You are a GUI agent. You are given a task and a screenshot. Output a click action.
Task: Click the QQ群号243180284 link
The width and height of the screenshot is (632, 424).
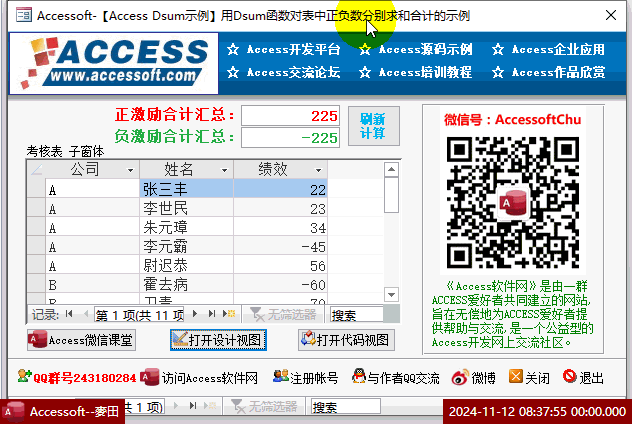tap(77, 378)
